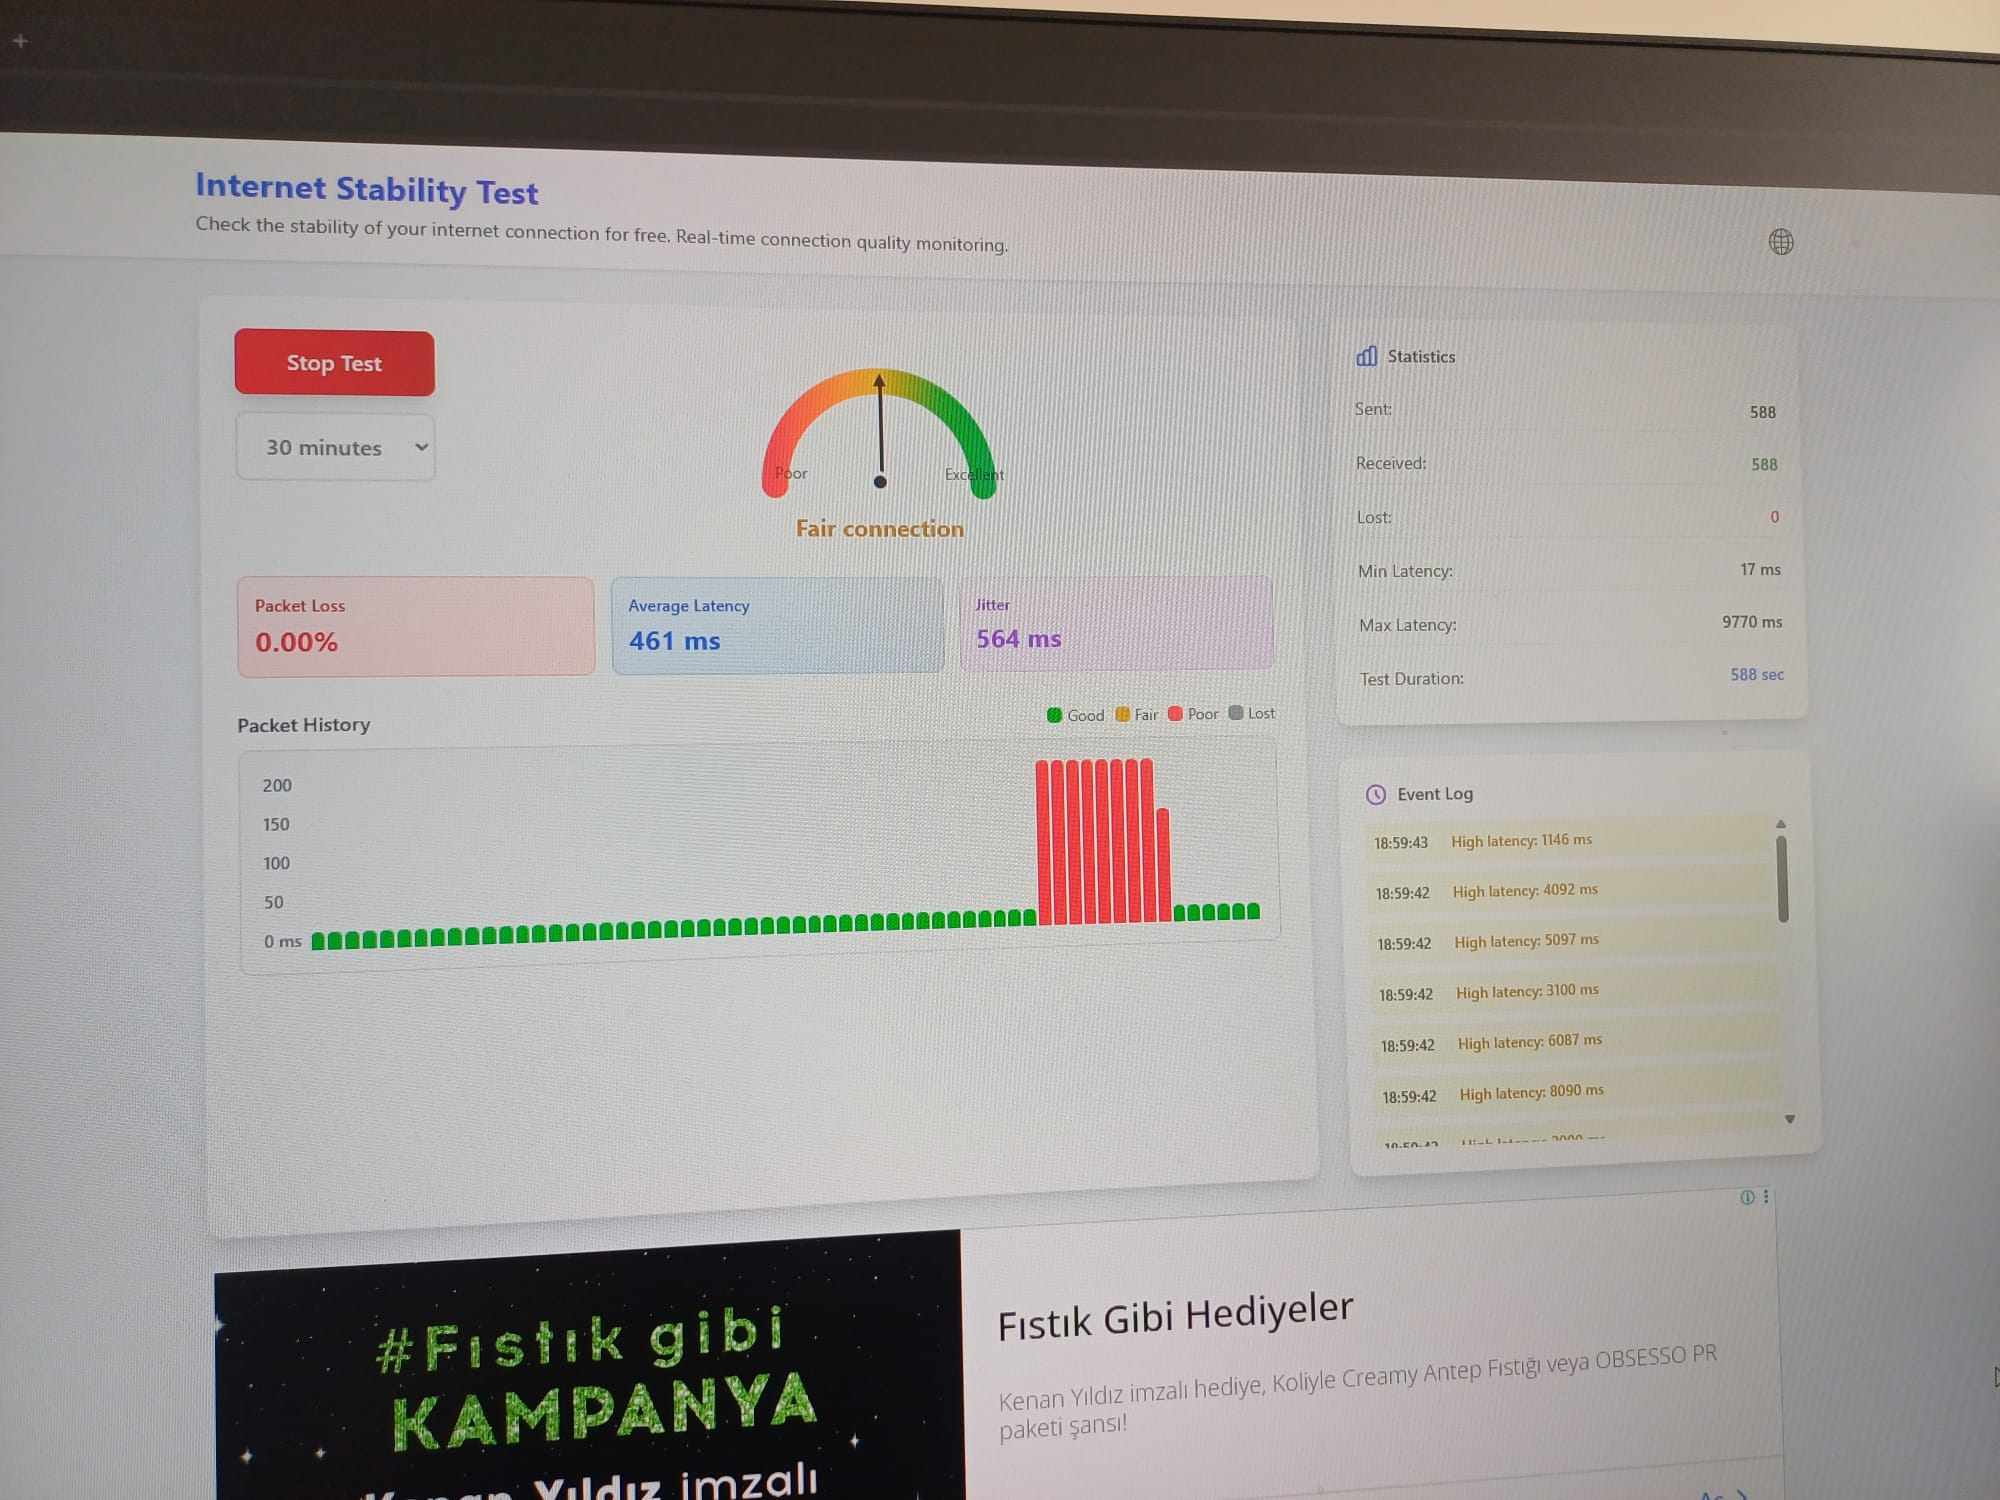Click the Min Latency value 17 ms

pos(1760,569)
